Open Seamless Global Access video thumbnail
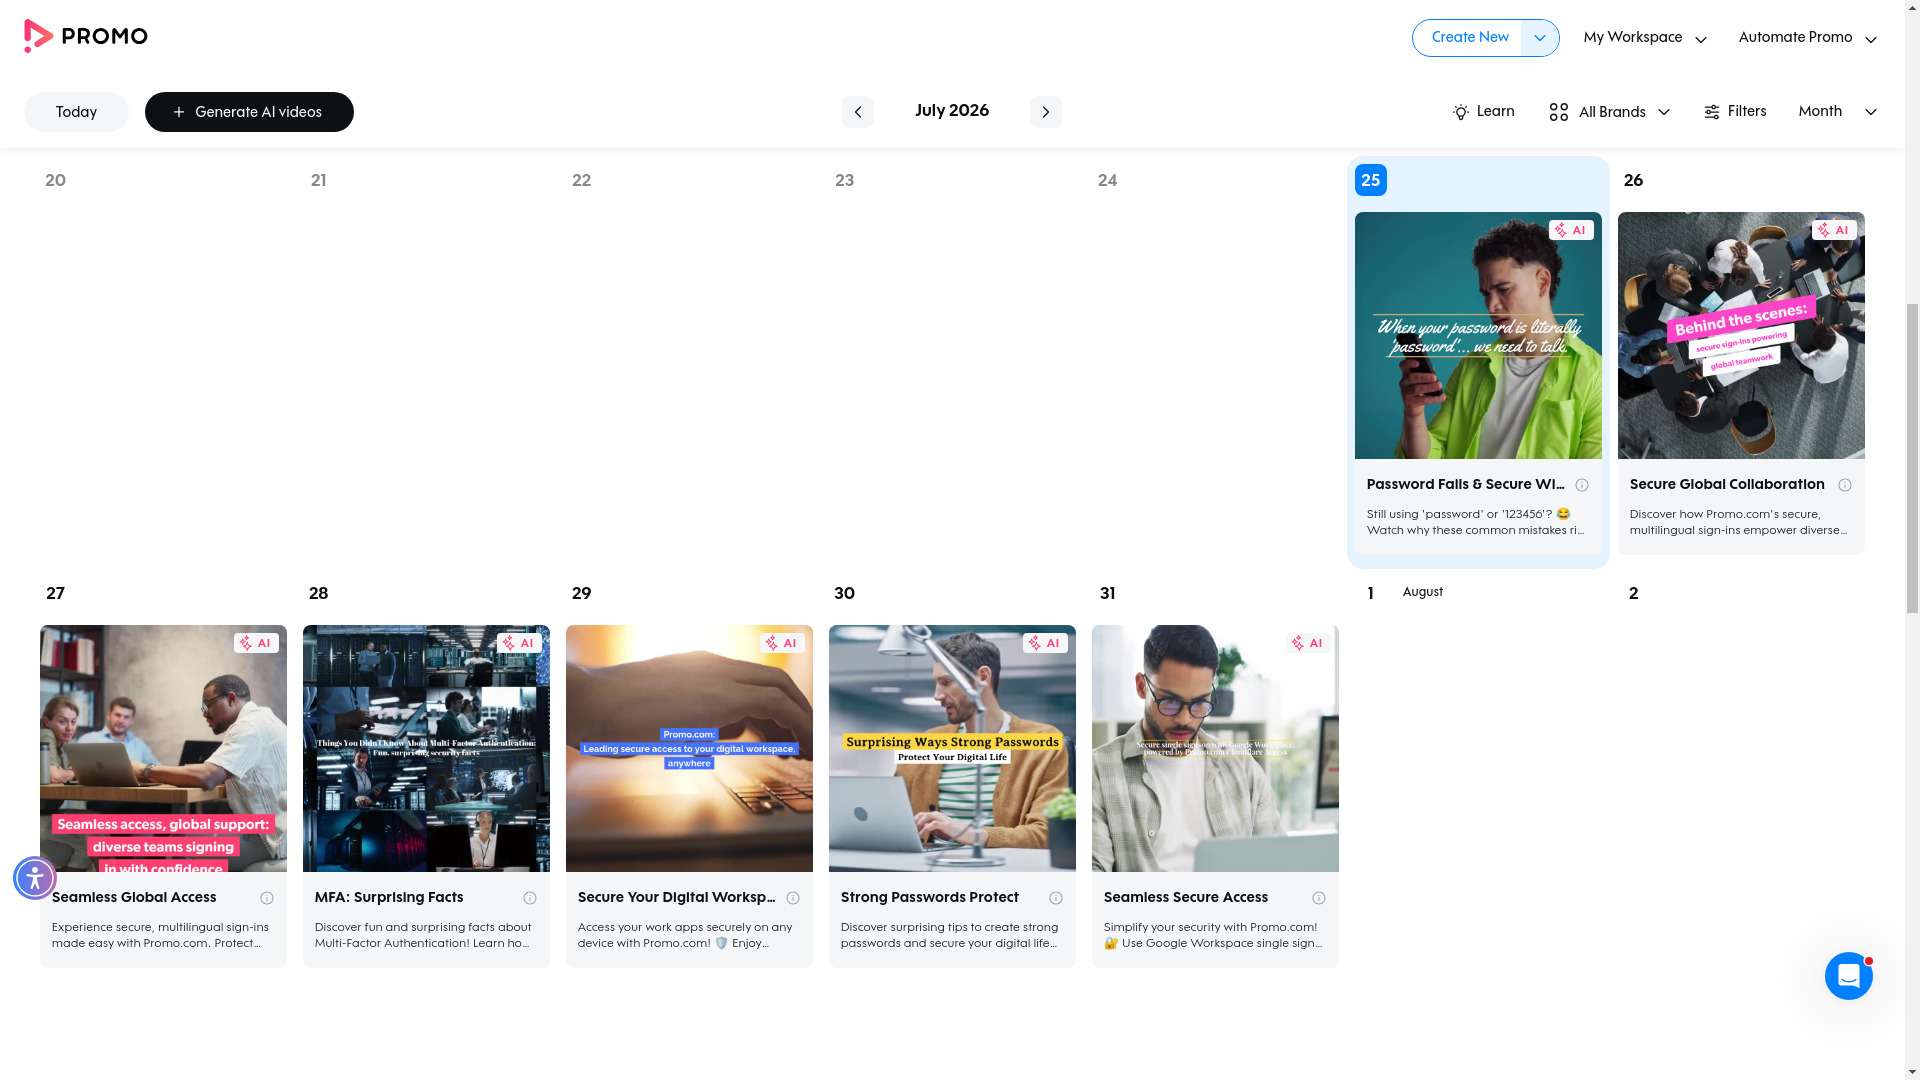Screen dimensions: 1920x1080 (x=163, y=749)
